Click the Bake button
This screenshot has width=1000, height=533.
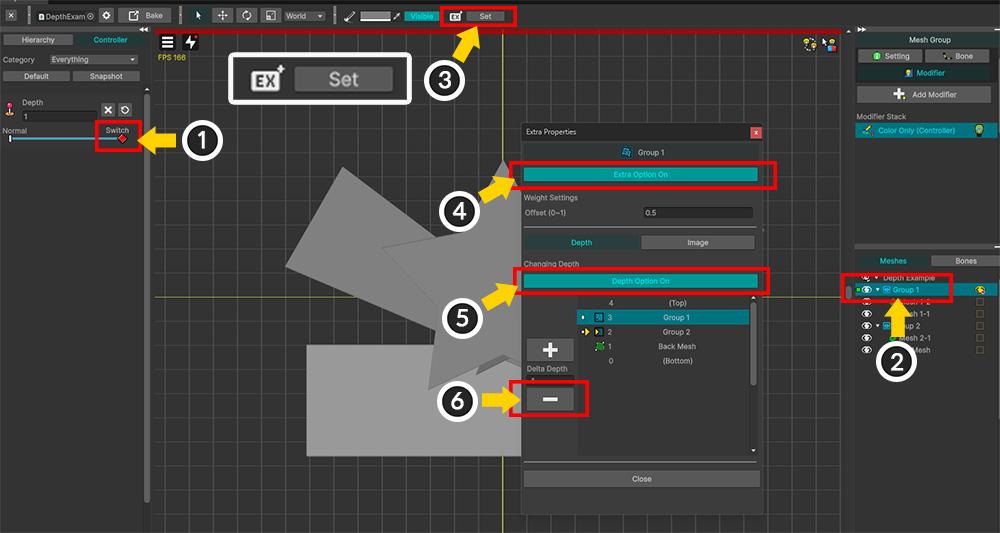click(145, 16)
